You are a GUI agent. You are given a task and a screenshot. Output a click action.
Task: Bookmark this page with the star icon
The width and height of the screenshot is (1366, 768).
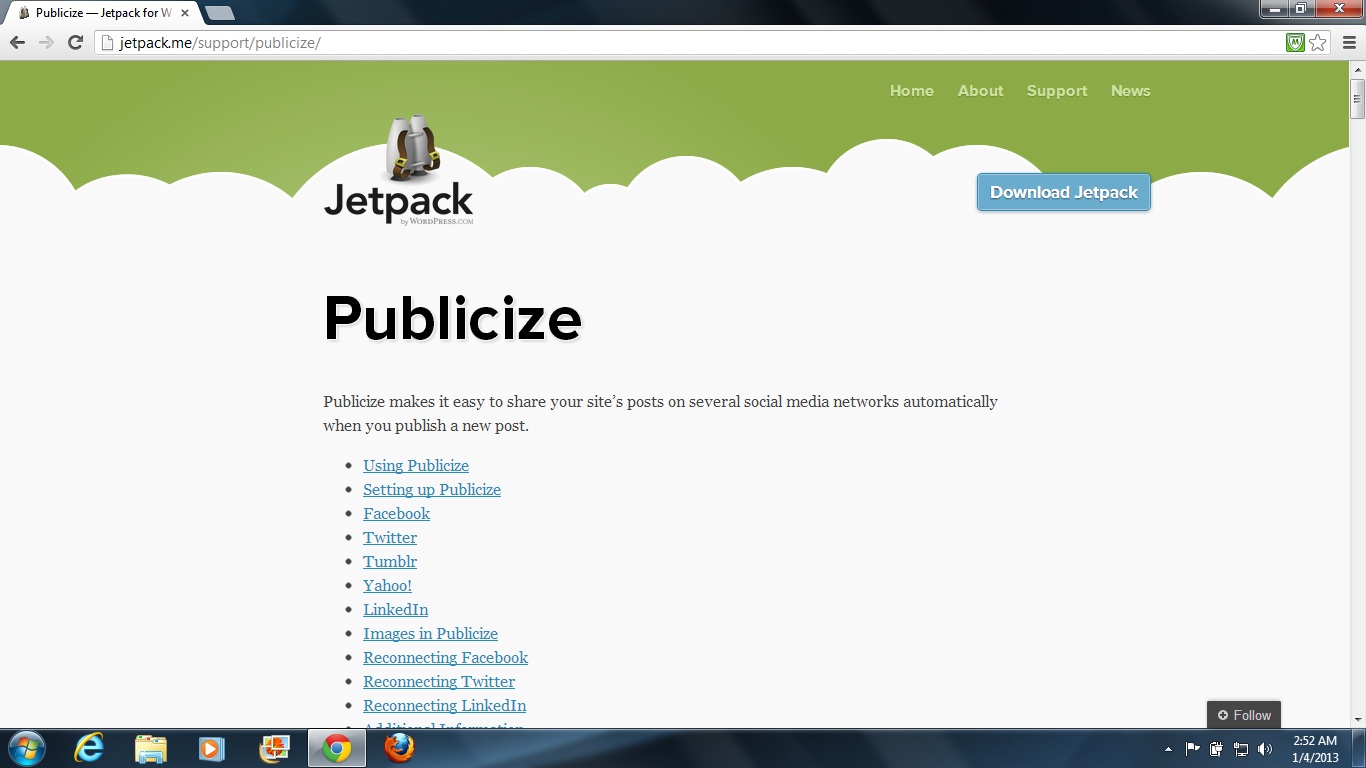click(1318, 43)
